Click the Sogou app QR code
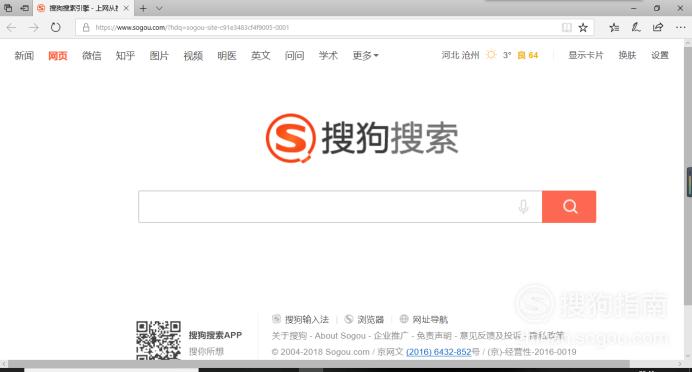Screen dimensions: 692x372 [x=158, y=340]
